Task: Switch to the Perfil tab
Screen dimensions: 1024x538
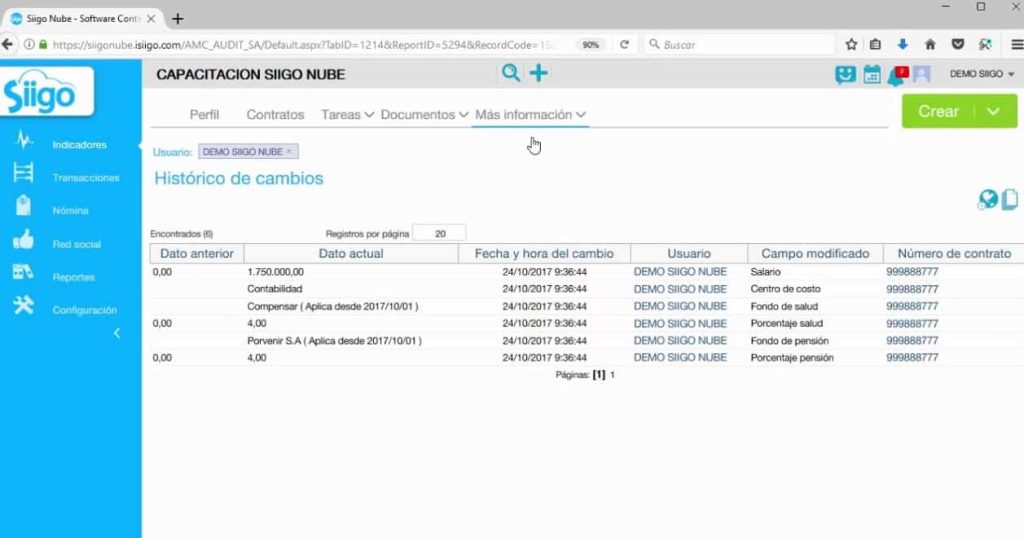Action: click(204, 114)
